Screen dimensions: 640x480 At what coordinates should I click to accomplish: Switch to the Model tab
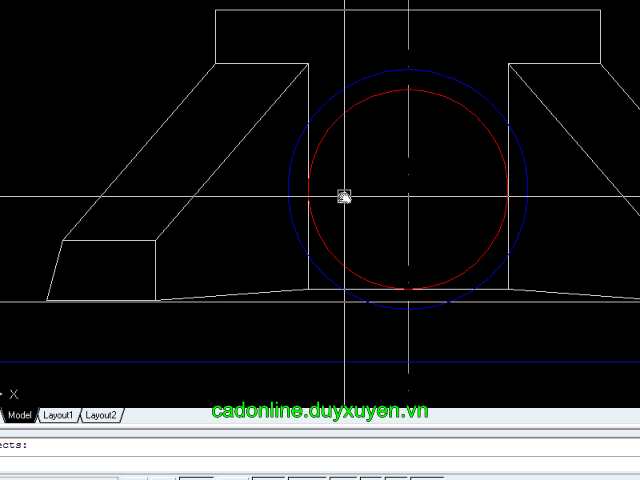20,415
